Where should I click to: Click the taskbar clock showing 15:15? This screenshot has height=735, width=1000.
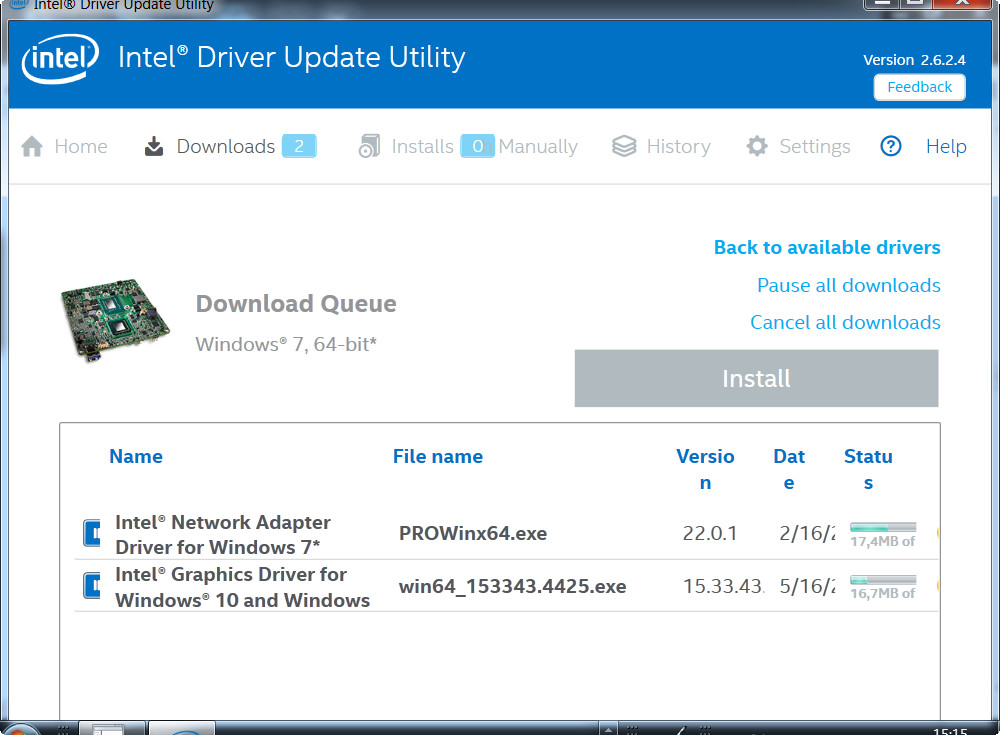click(x=950, y=731)
